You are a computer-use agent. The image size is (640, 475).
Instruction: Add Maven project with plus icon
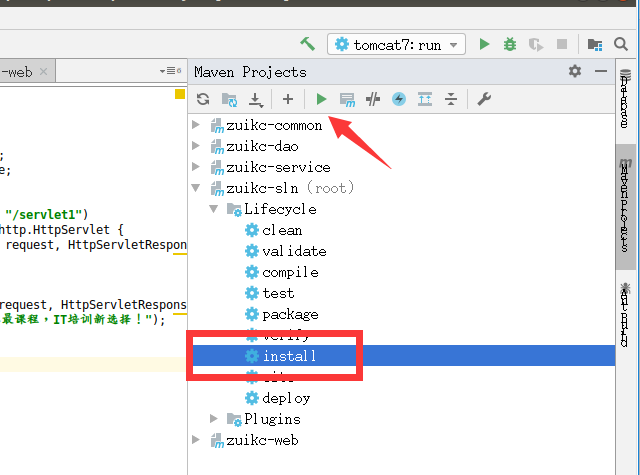[288, 99]
